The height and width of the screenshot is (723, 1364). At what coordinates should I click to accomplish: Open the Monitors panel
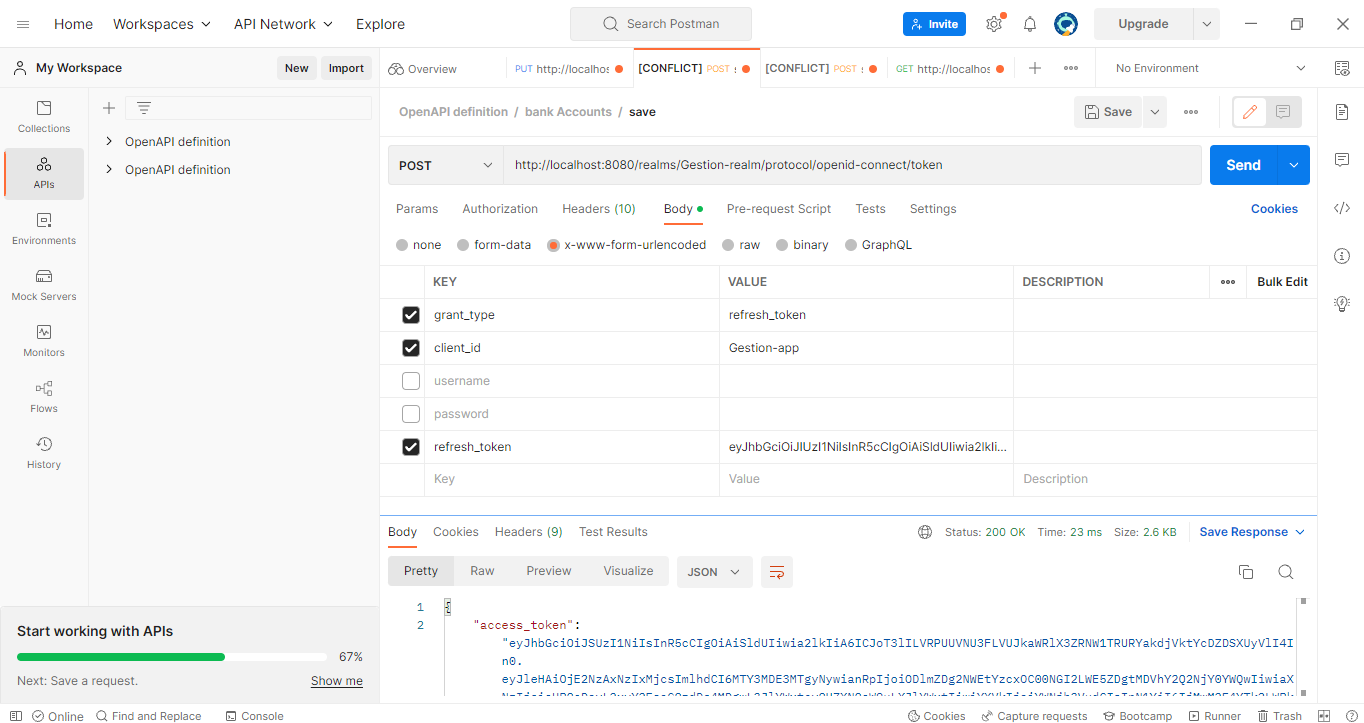coord(43,341)
